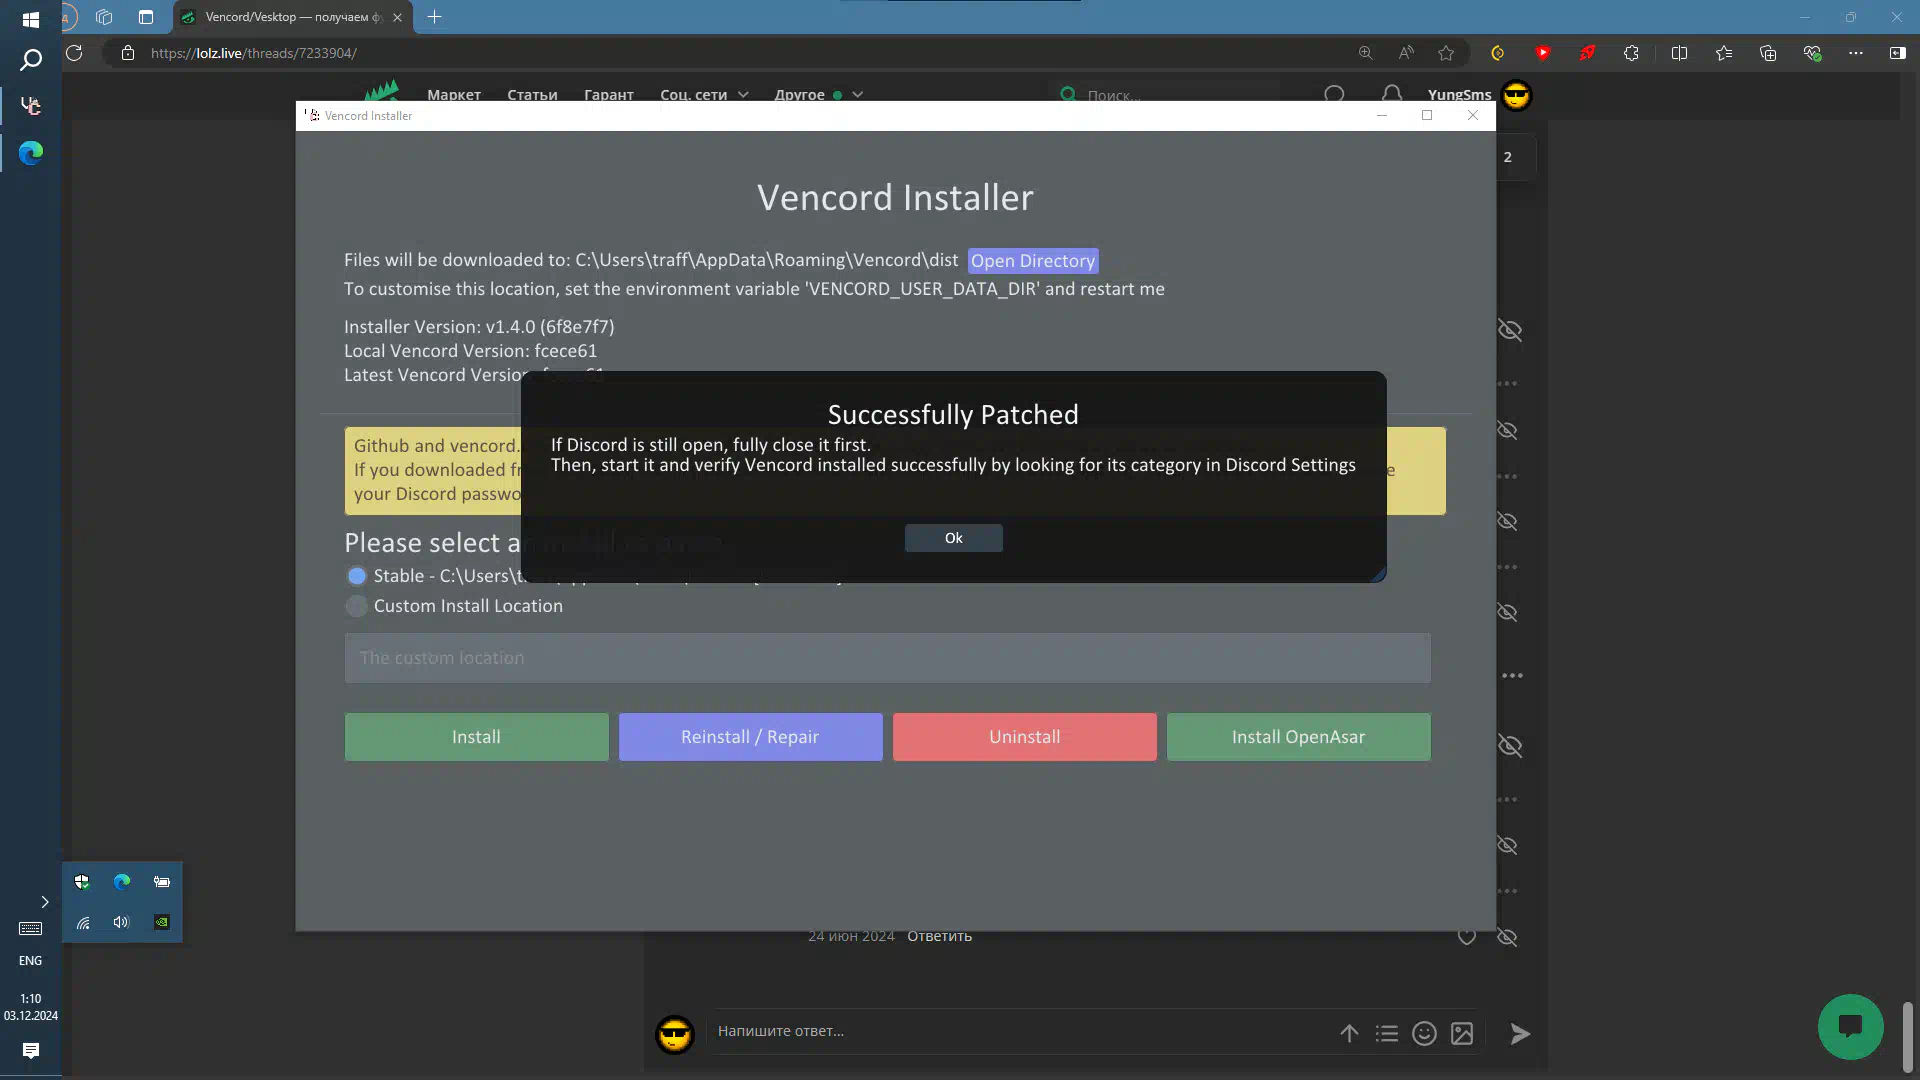Insert image in reply editor

coord(1462,1034)
